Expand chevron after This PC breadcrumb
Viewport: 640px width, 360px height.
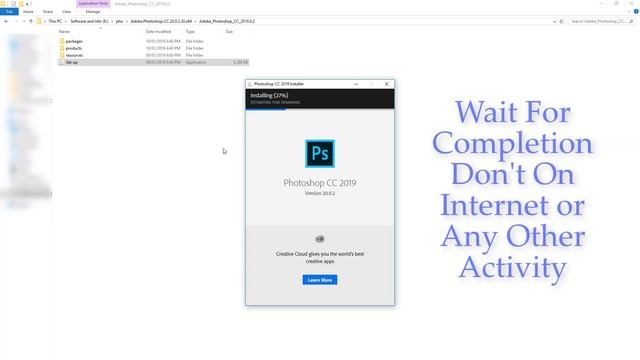(66, 21)
